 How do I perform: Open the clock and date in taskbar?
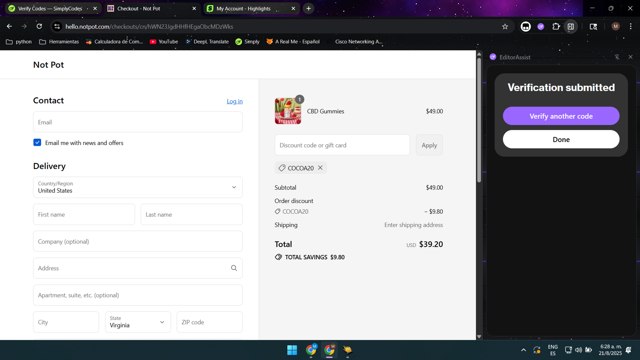(611, 350)
